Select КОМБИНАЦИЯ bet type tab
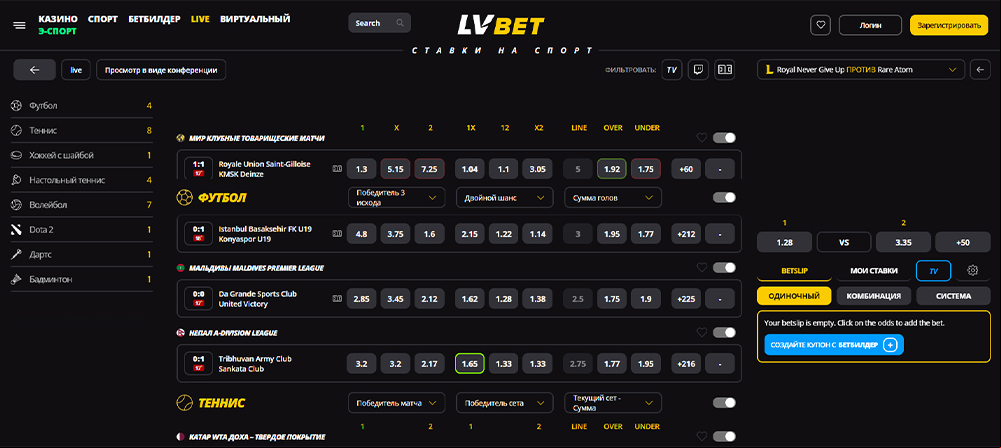 point(873,296)
